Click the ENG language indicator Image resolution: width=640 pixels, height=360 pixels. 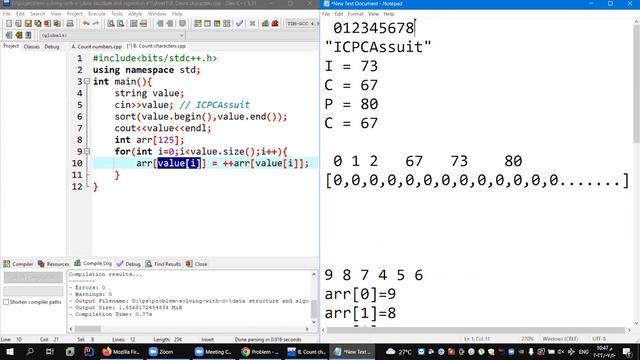pos(584,351)
